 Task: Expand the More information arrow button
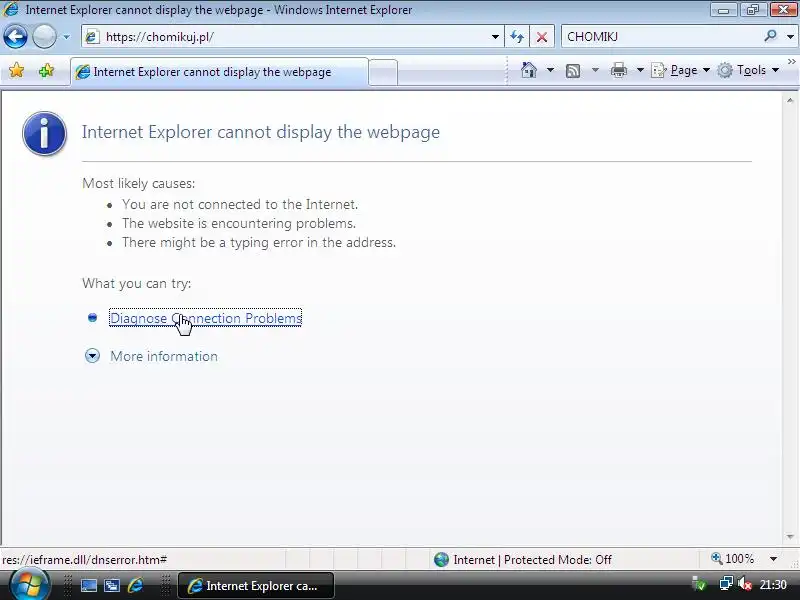pyautogui.click(x=92, y=356)
